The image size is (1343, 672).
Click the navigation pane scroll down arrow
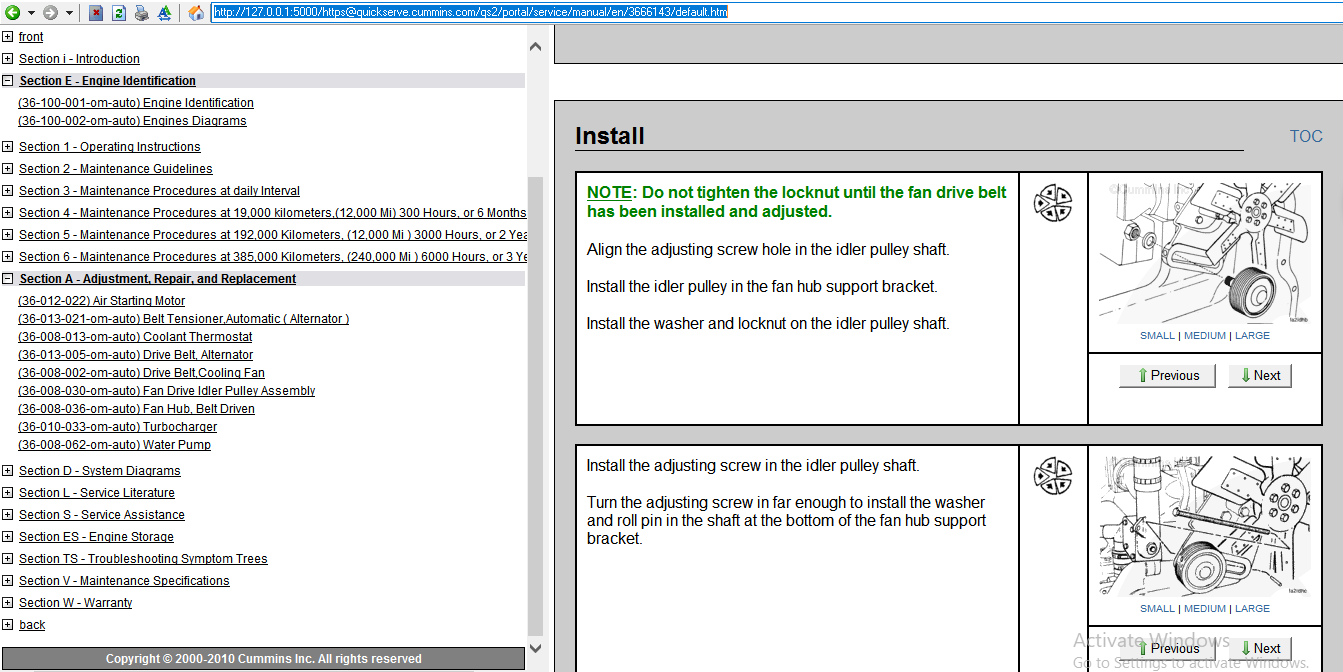click(535, 649)
